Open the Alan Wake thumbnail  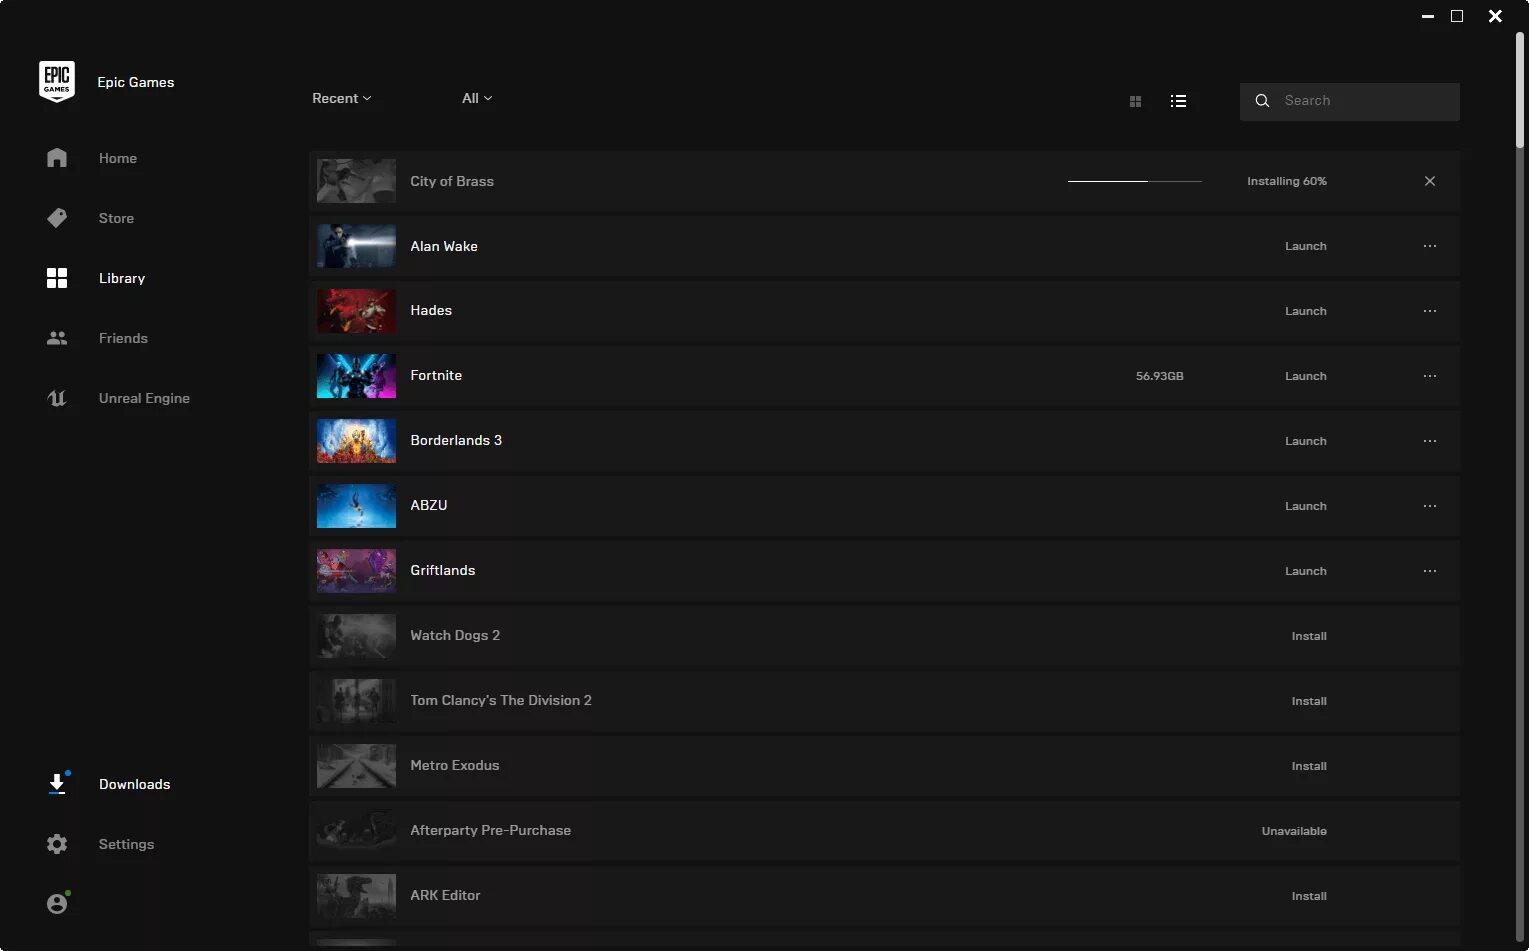(x=356, y=246)
